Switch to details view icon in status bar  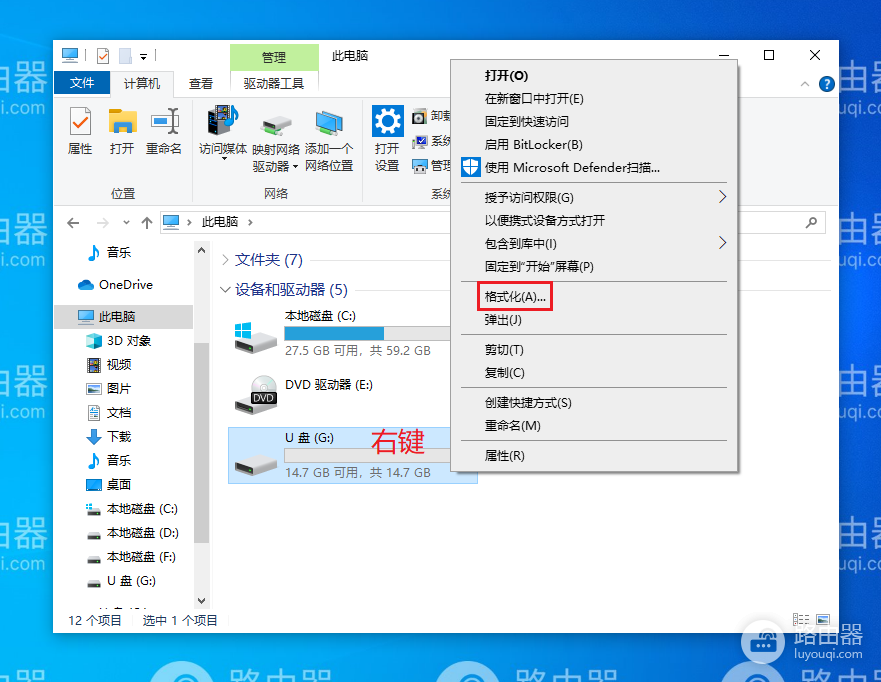[801, 620]
